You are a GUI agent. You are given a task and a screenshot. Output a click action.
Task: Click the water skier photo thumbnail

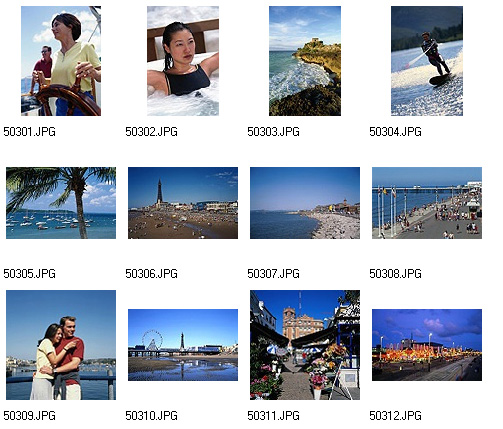click(427, 61)
